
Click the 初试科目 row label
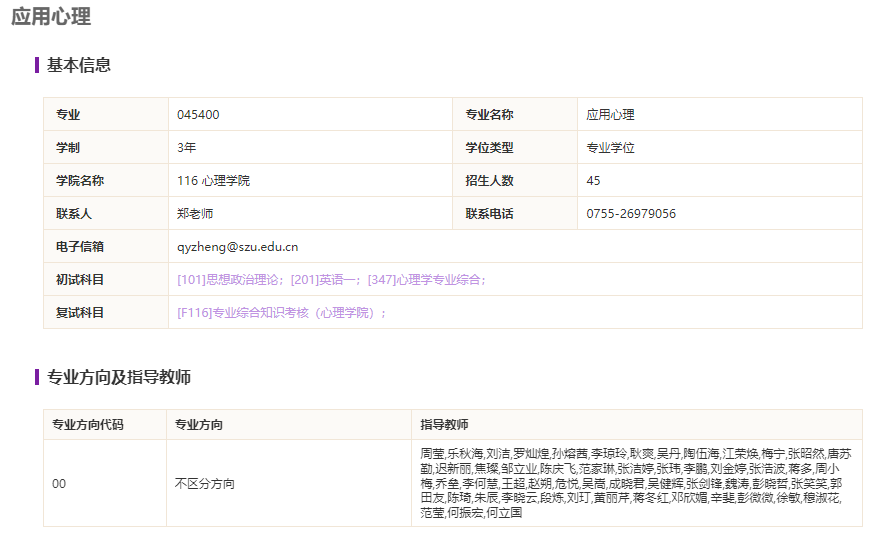[x=80, y=280]
